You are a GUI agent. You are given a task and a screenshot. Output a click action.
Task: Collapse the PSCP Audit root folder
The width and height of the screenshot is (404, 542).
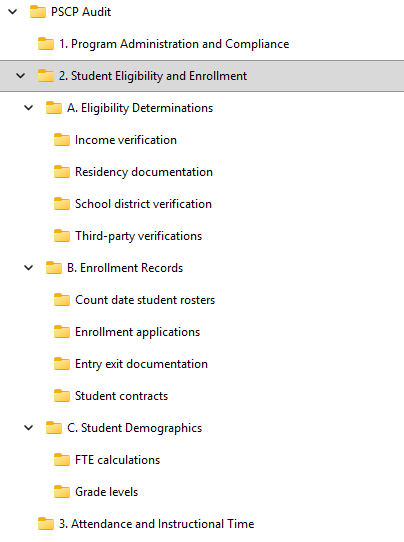13,12
